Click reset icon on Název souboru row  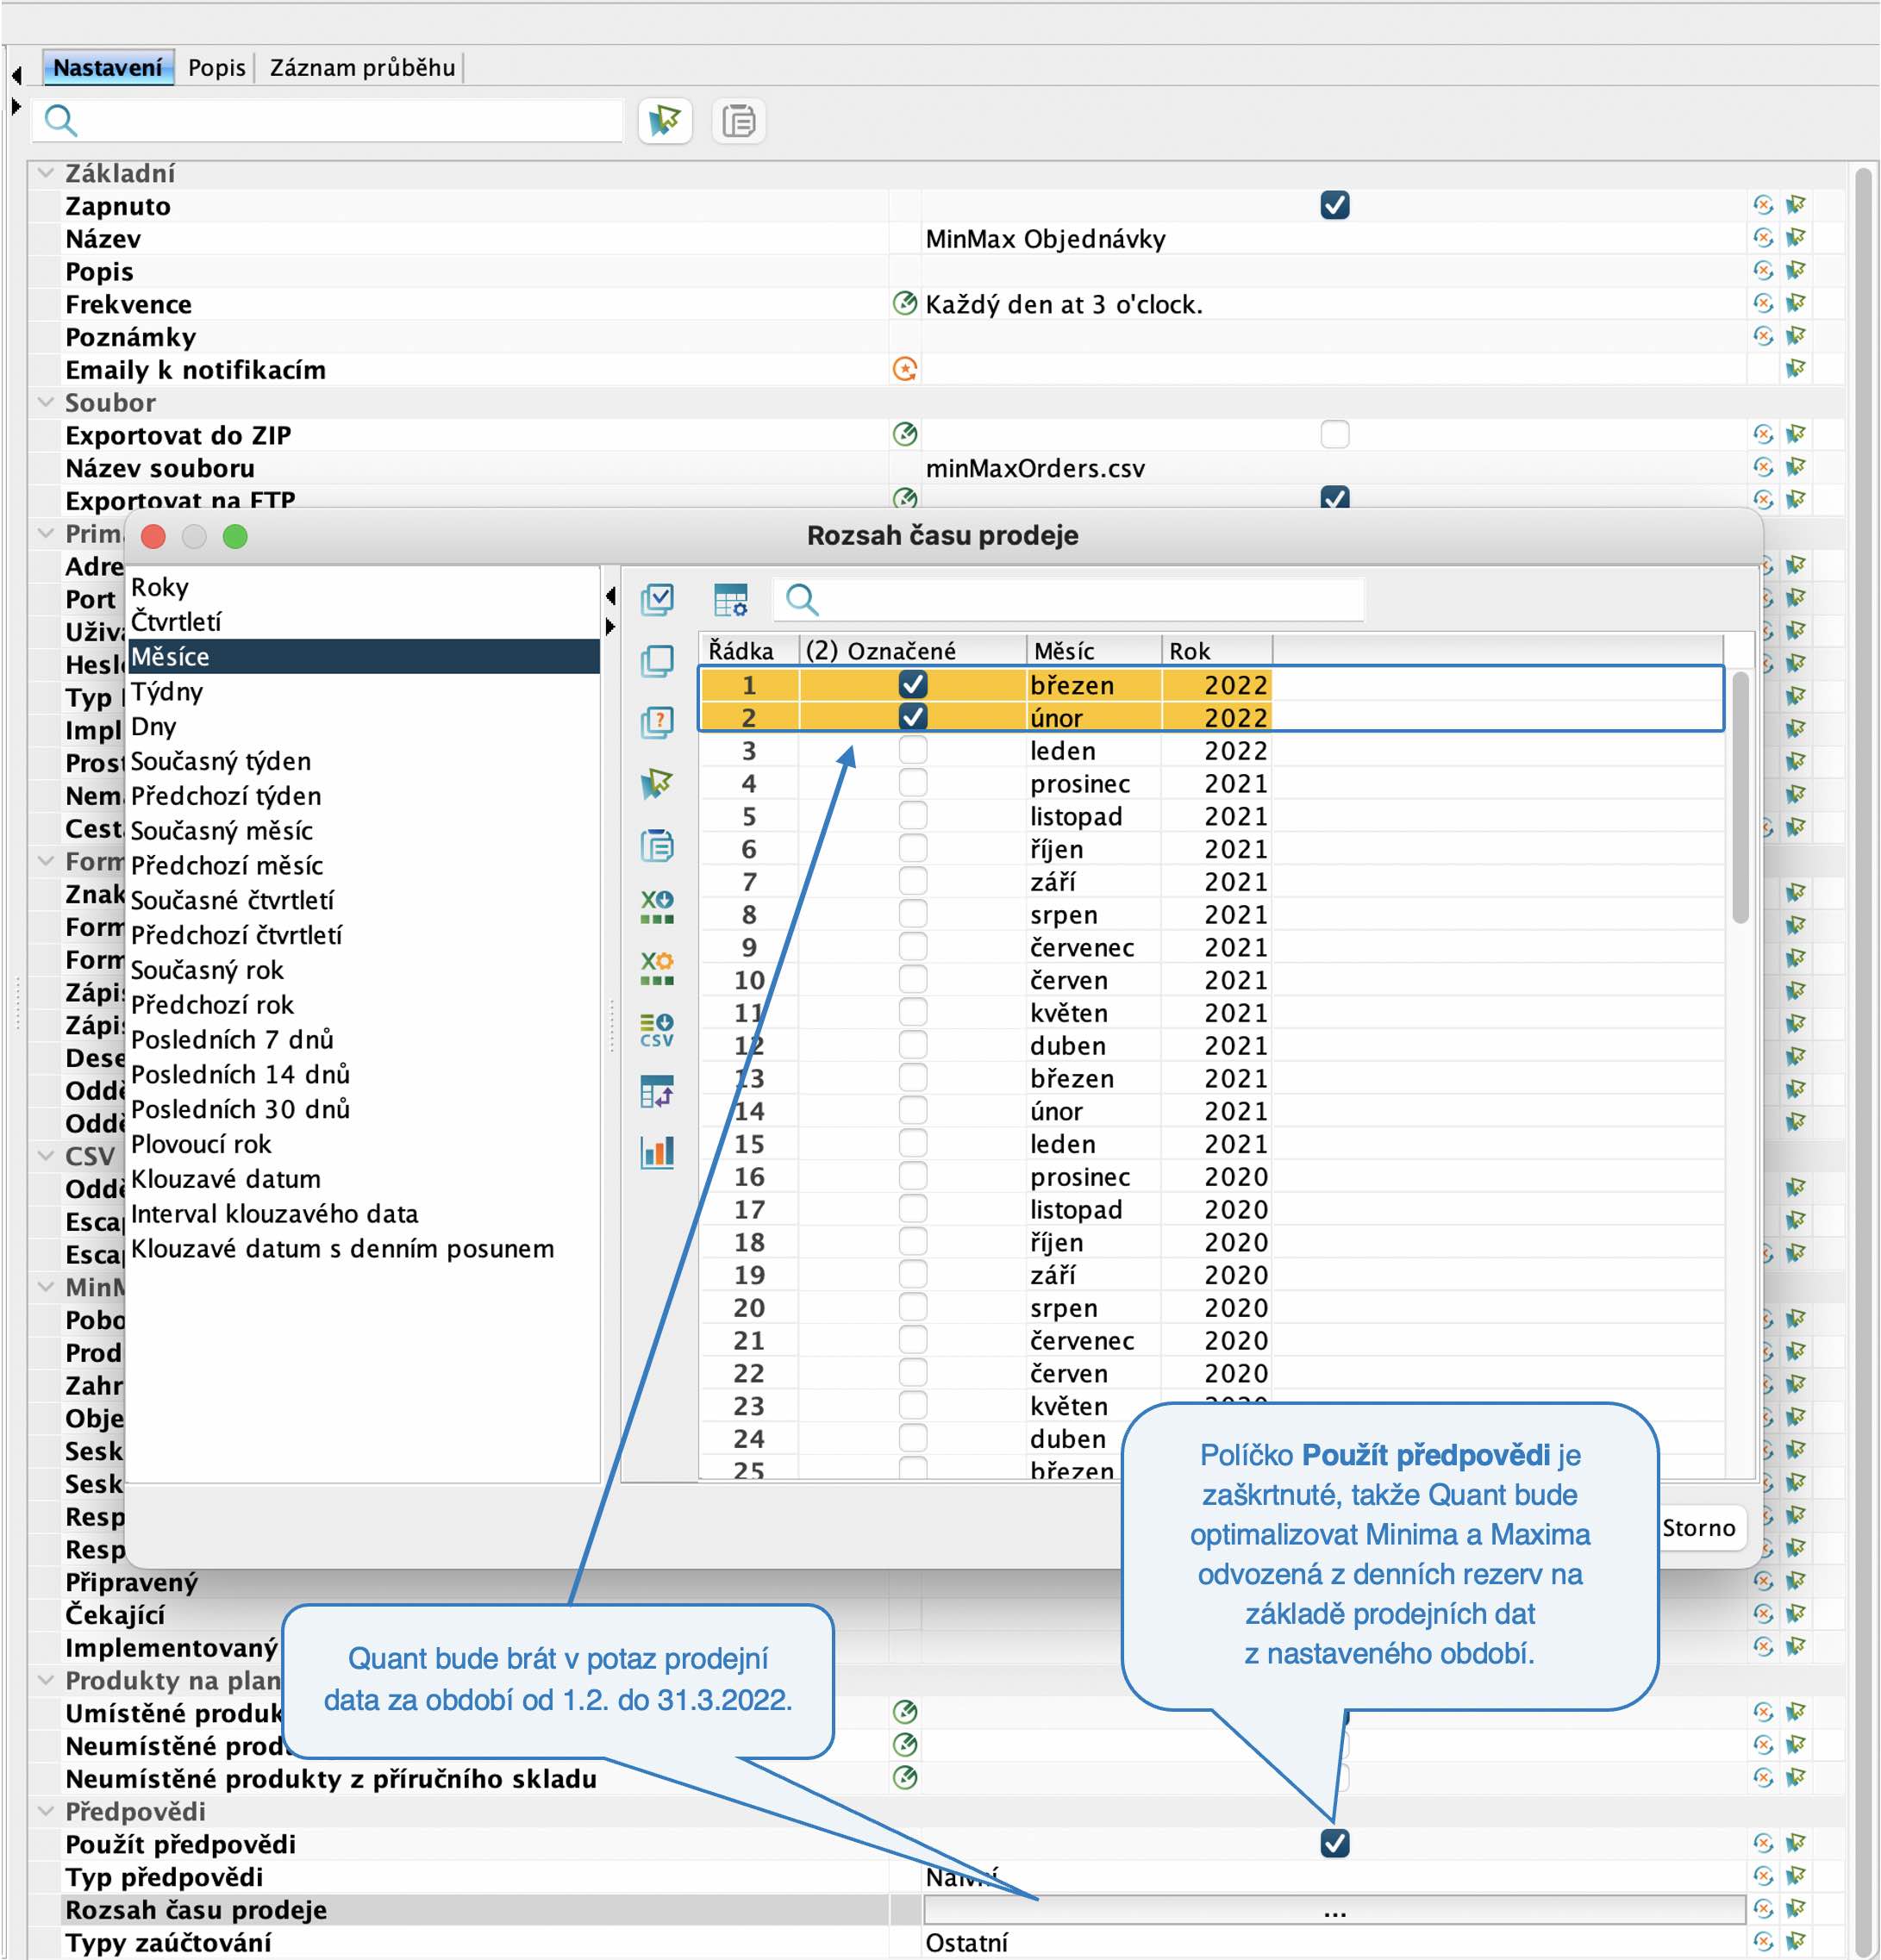point(1763,467)
